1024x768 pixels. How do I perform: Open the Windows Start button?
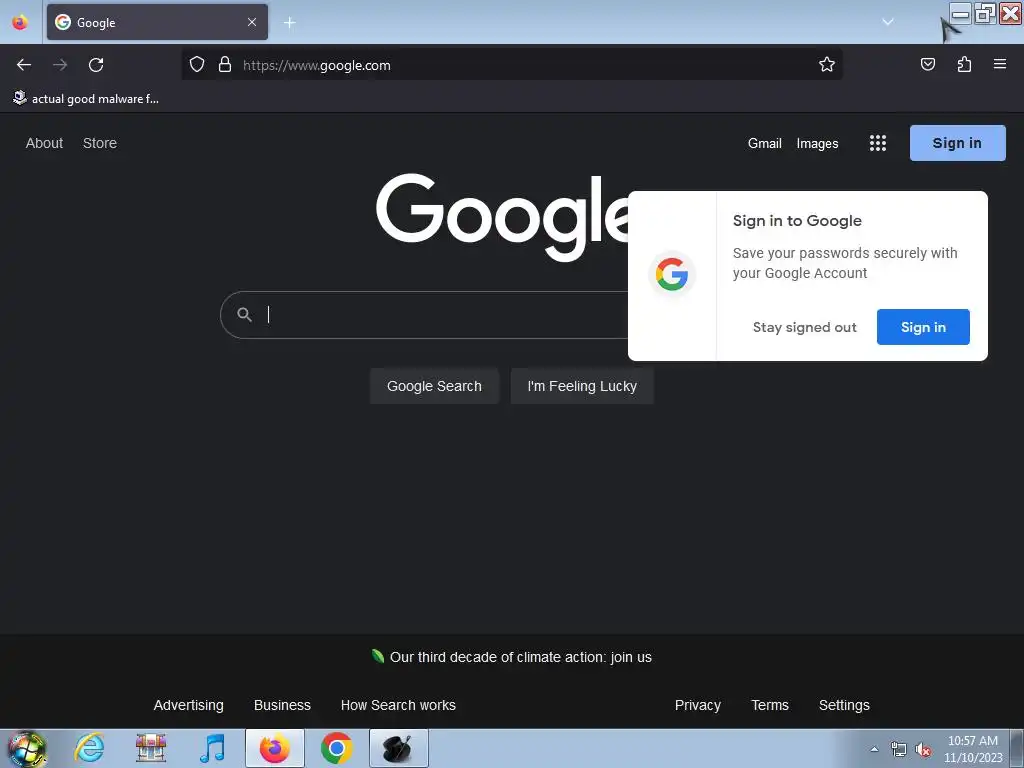click(x=27, y=748)
